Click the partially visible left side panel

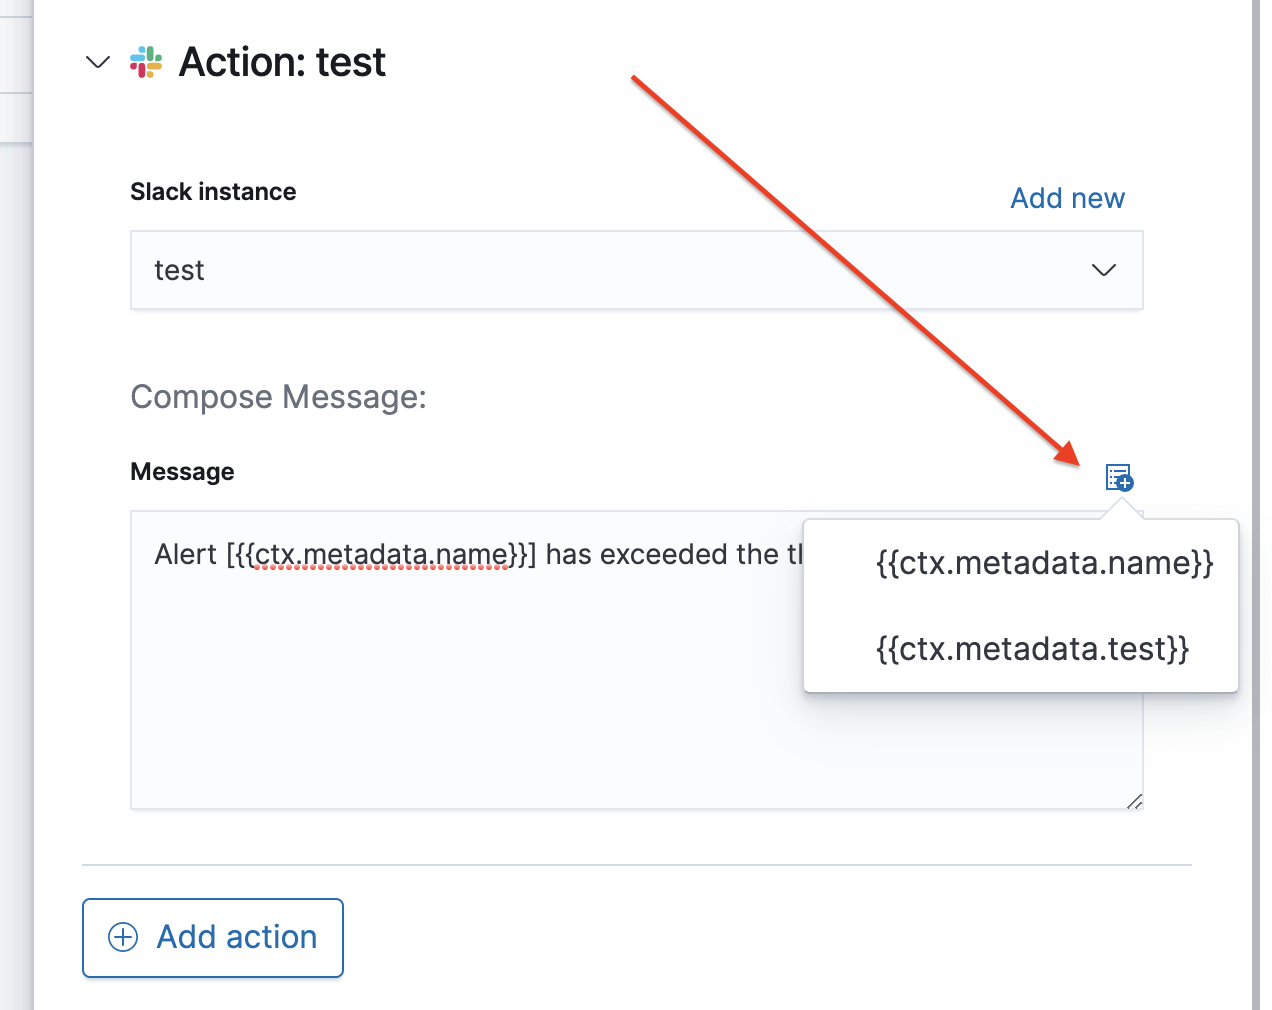pos(16,505)
